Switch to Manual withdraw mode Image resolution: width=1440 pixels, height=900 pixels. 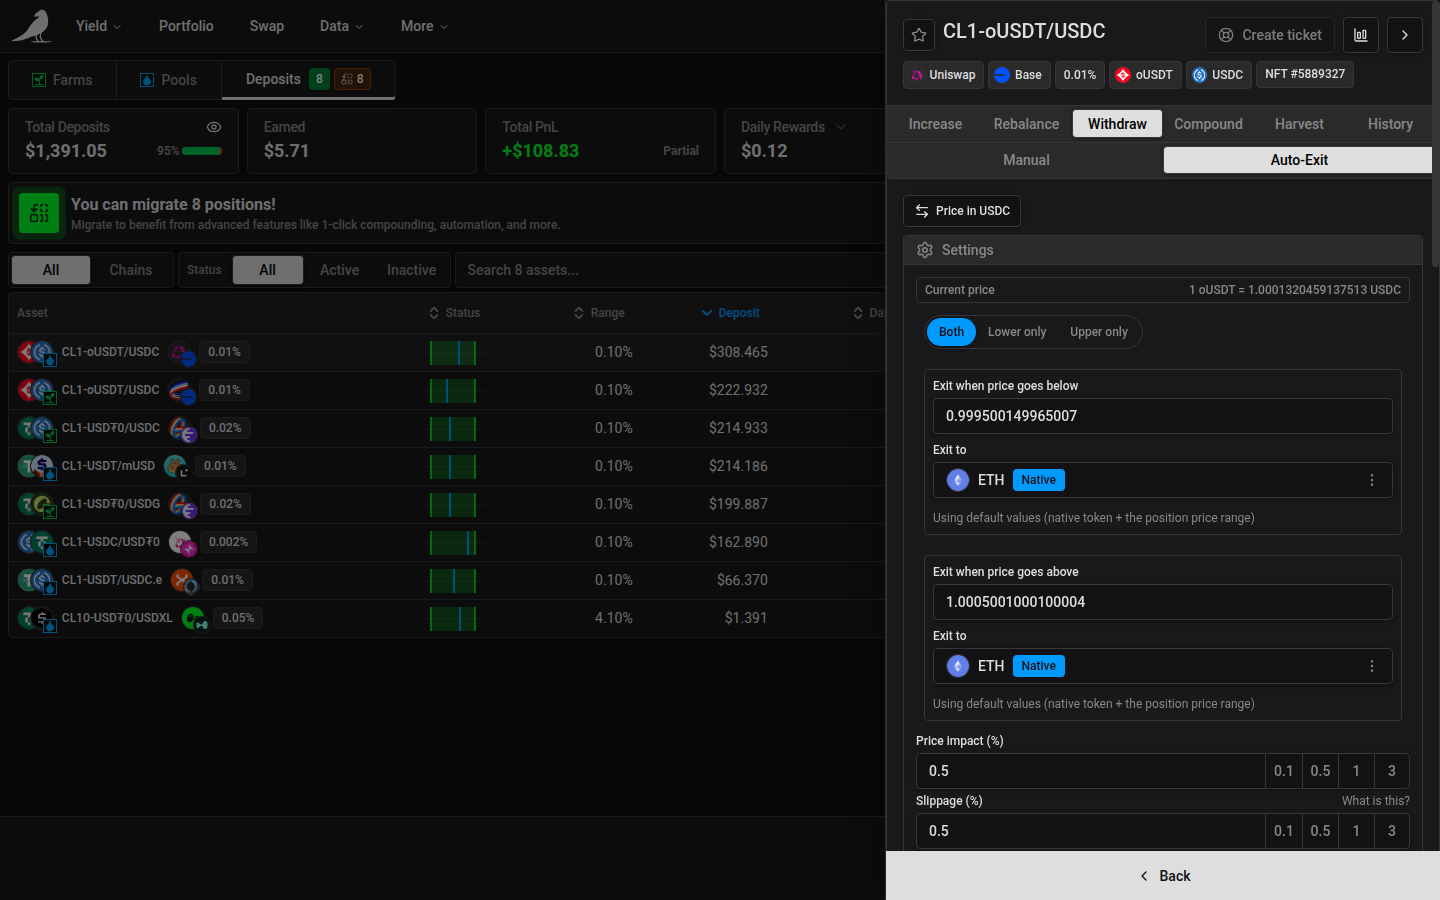(1026, 160)
